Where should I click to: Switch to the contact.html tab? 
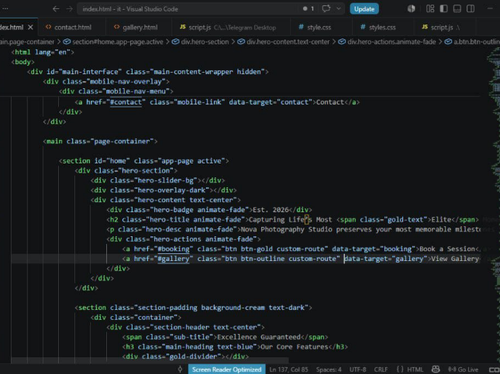[72, 27]
